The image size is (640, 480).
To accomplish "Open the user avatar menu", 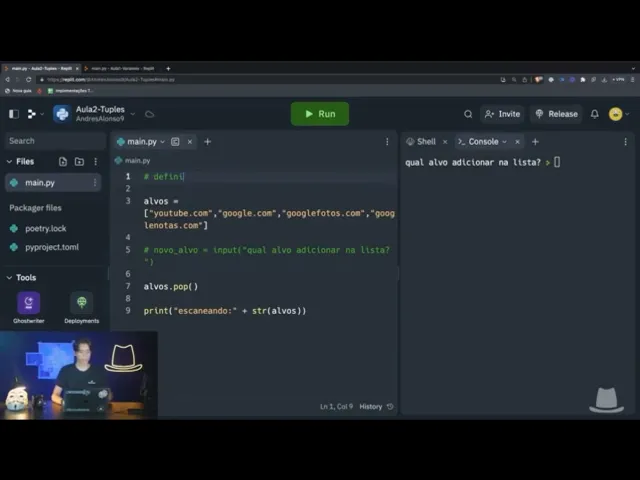I will tap(616, 114).
